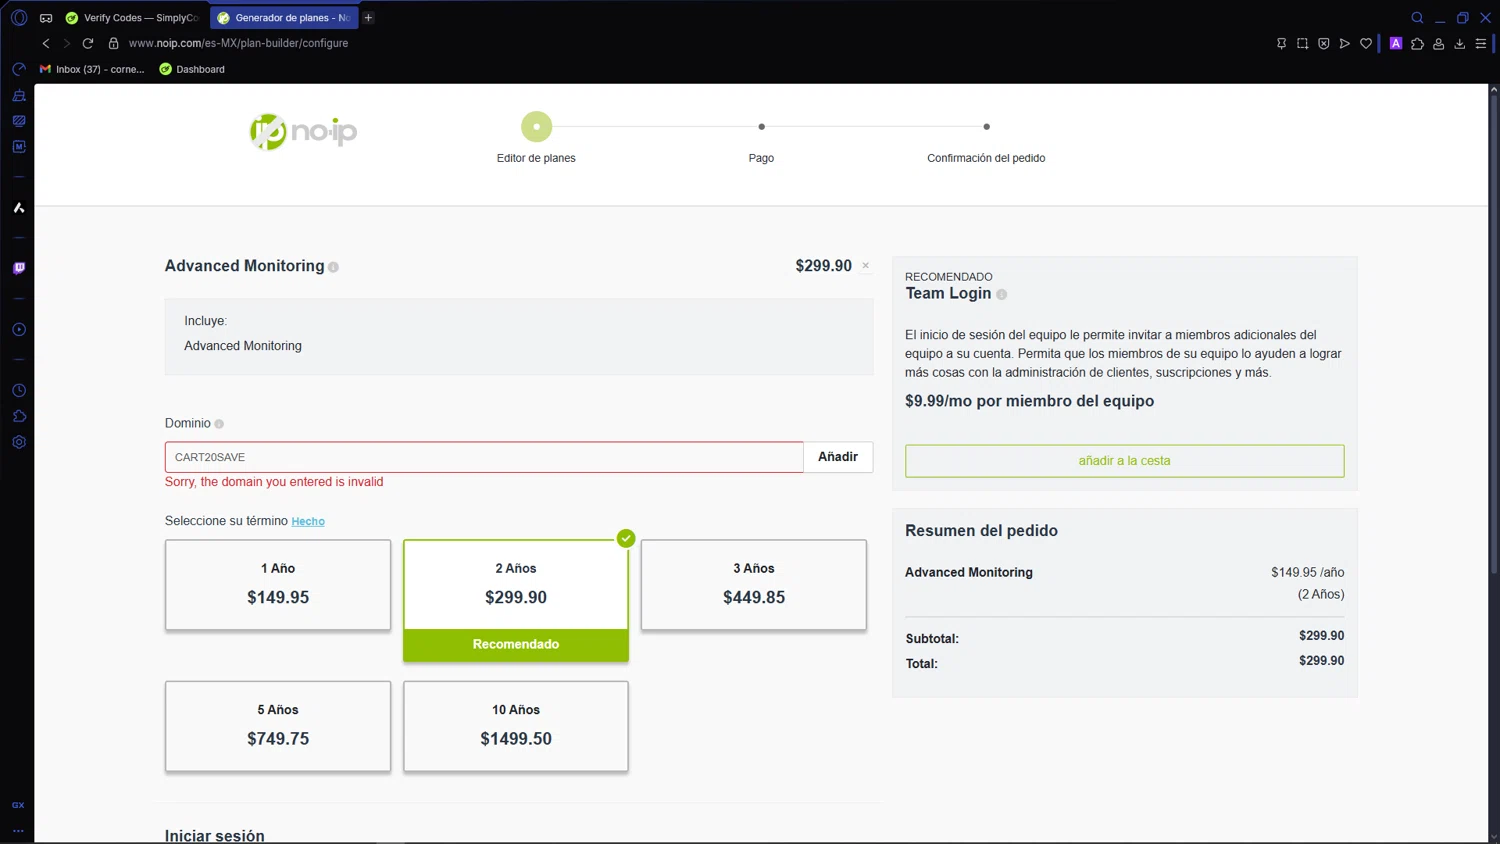Open sidebar three-dots setup menu
The height and width of the screenshot is (844, 1500).
(x=18, y=830)
